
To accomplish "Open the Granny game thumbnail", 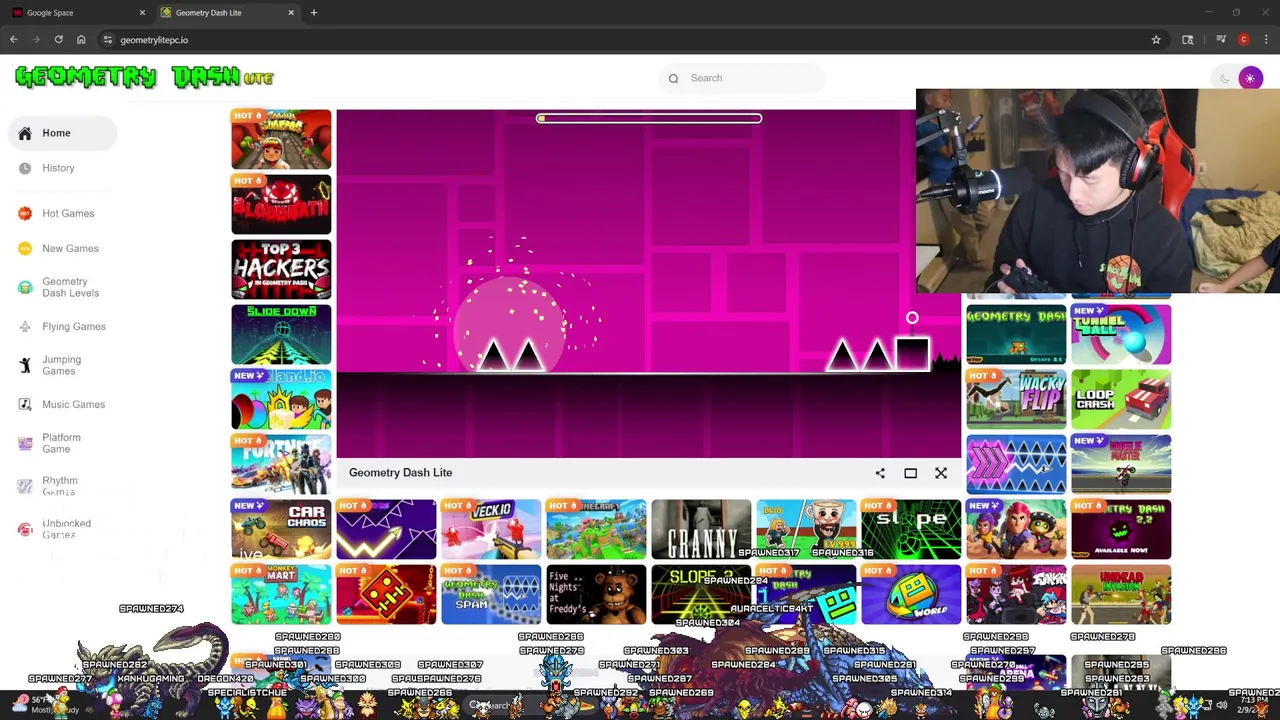I will point(701,529).
